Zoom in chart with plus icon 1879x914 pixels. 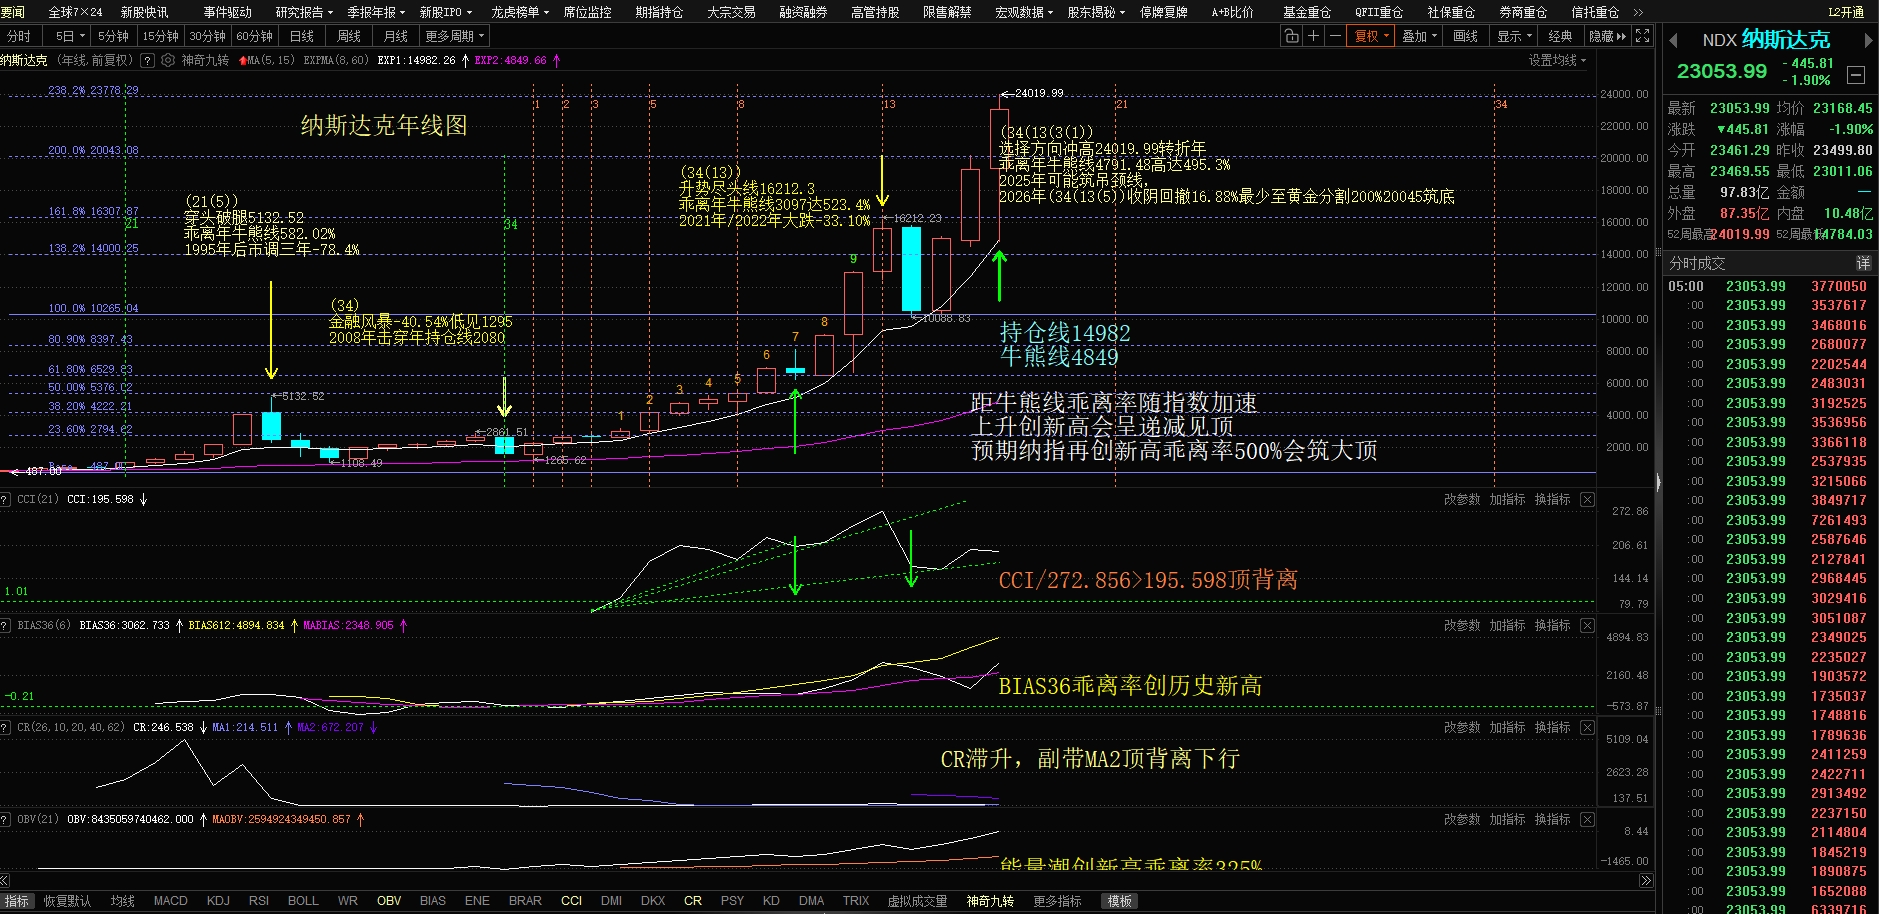tap(1313, 36)
